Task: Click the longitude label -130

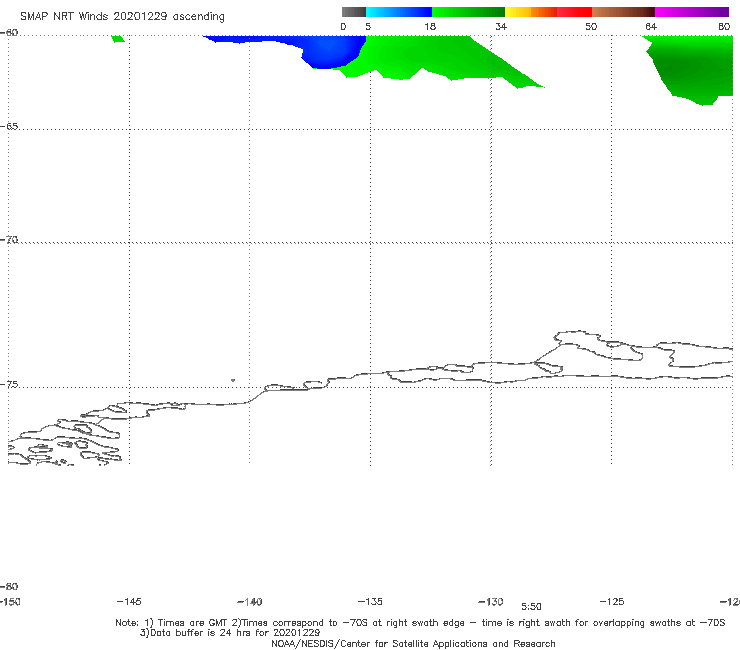Action: (x=491, y=602)
